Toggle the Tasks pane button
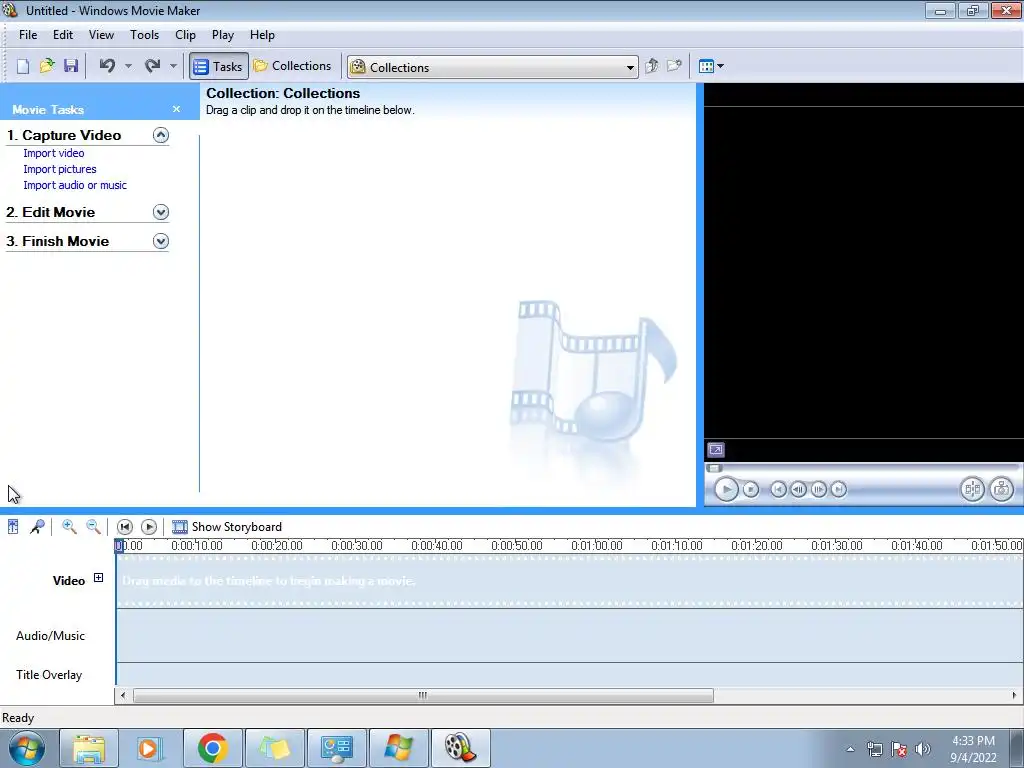This screenshot has height=768, width=1024. pyautogui.click(x=219, y=67)
